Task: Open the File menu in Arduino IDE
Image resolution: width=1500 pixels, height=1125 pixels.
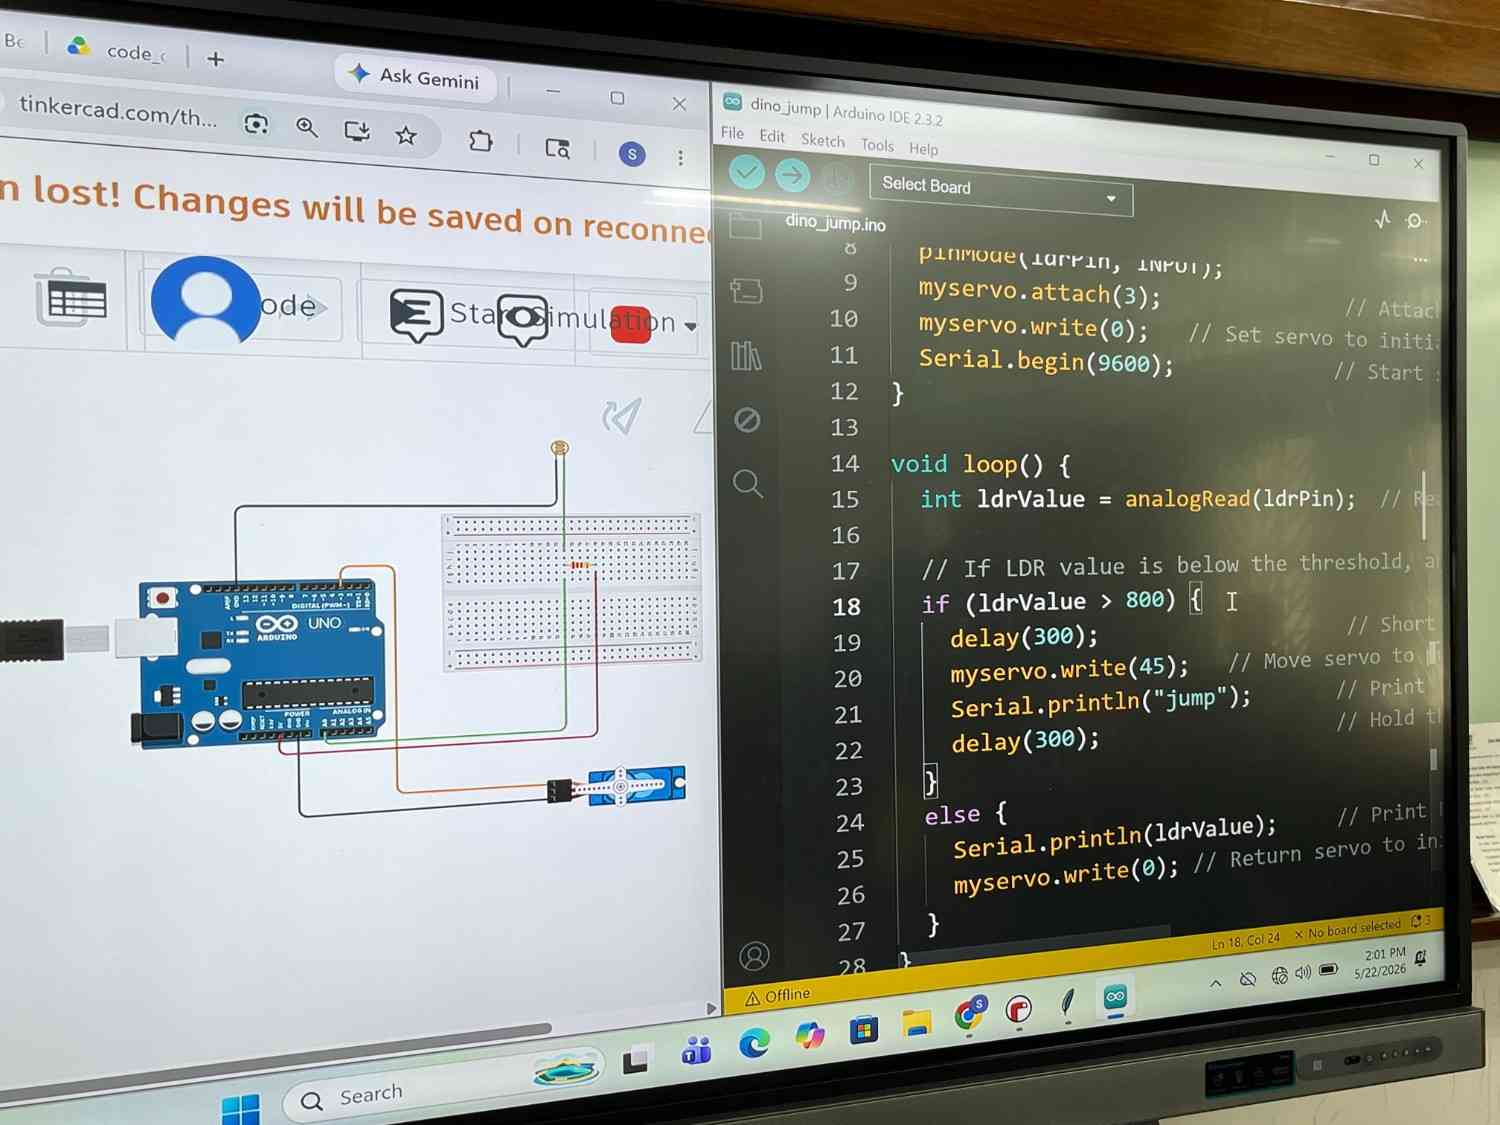Action: pyautogui.click(x=732, y=133)
